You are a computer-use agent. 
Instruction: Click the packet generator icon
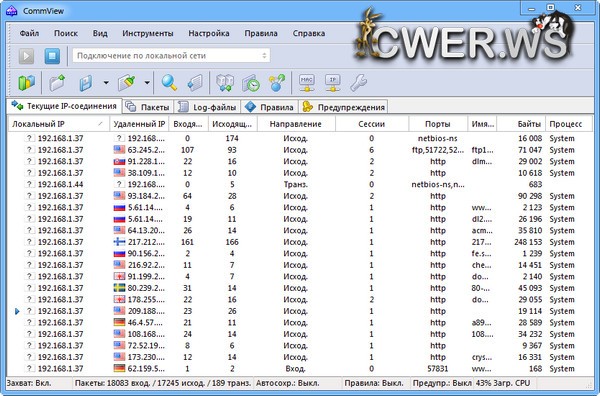(x=196, y=82)
